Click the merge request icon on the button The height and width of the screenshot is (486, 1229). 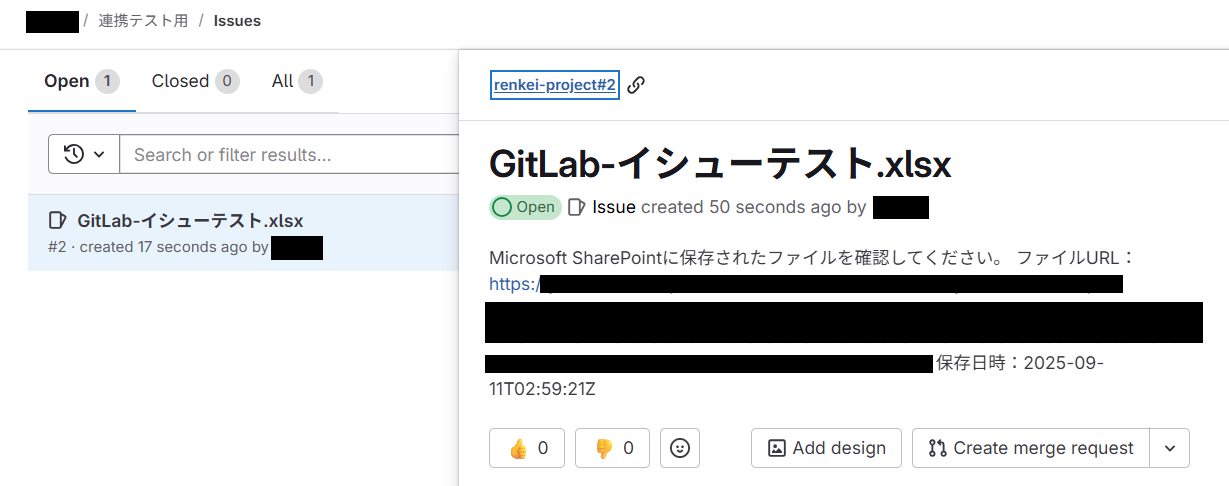[x=937, y=448]
